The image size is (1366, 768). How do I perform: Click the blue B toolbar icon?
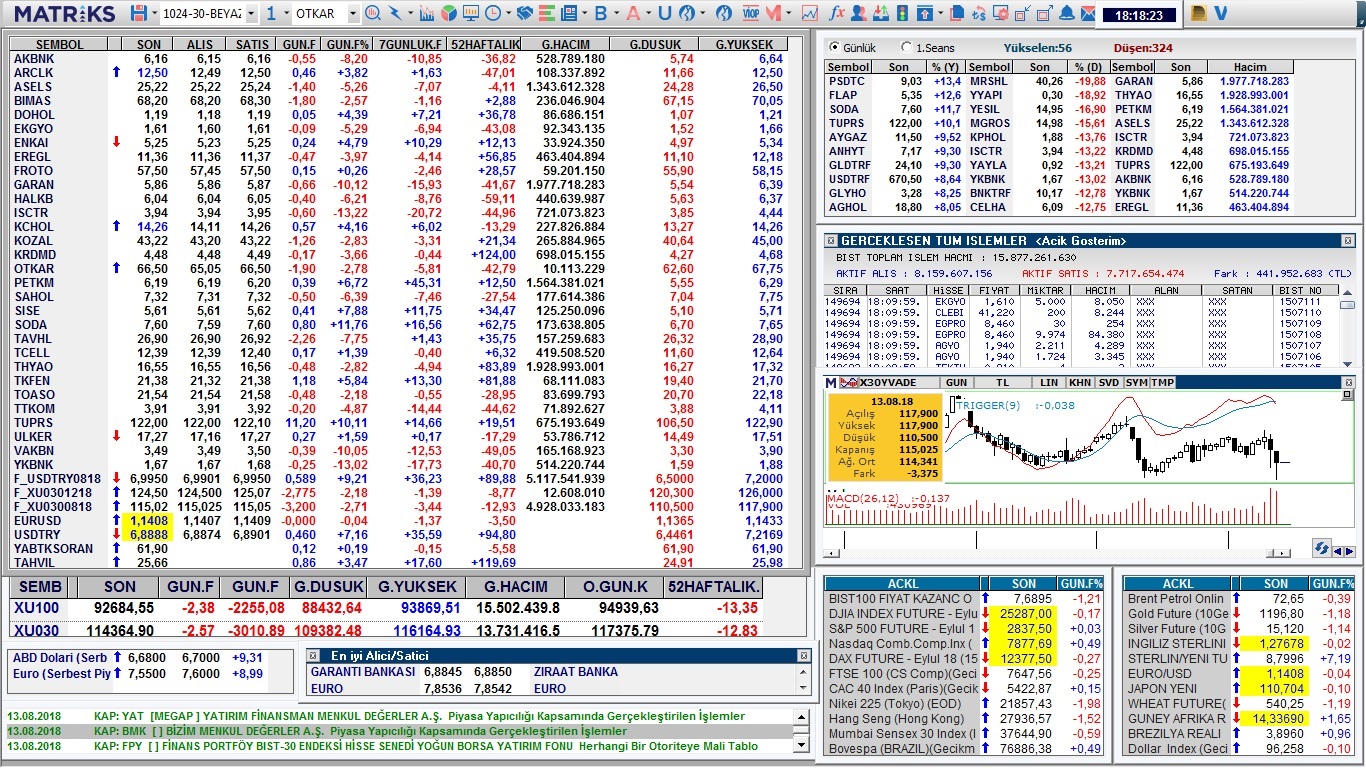point(601,13)
